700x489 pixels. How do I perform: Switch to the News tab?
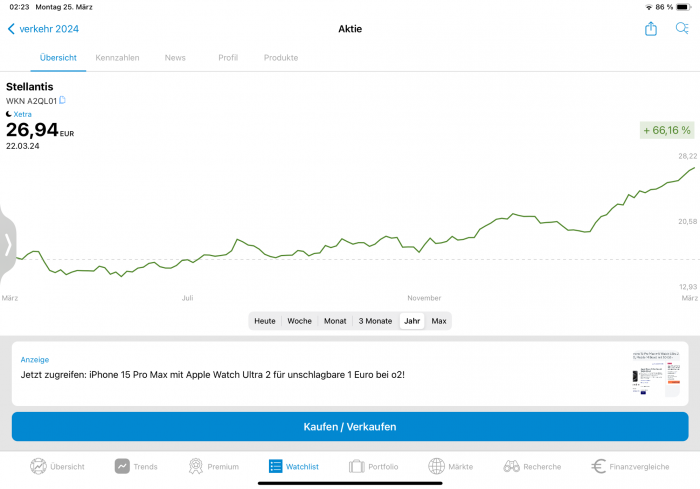click(175, 58)
